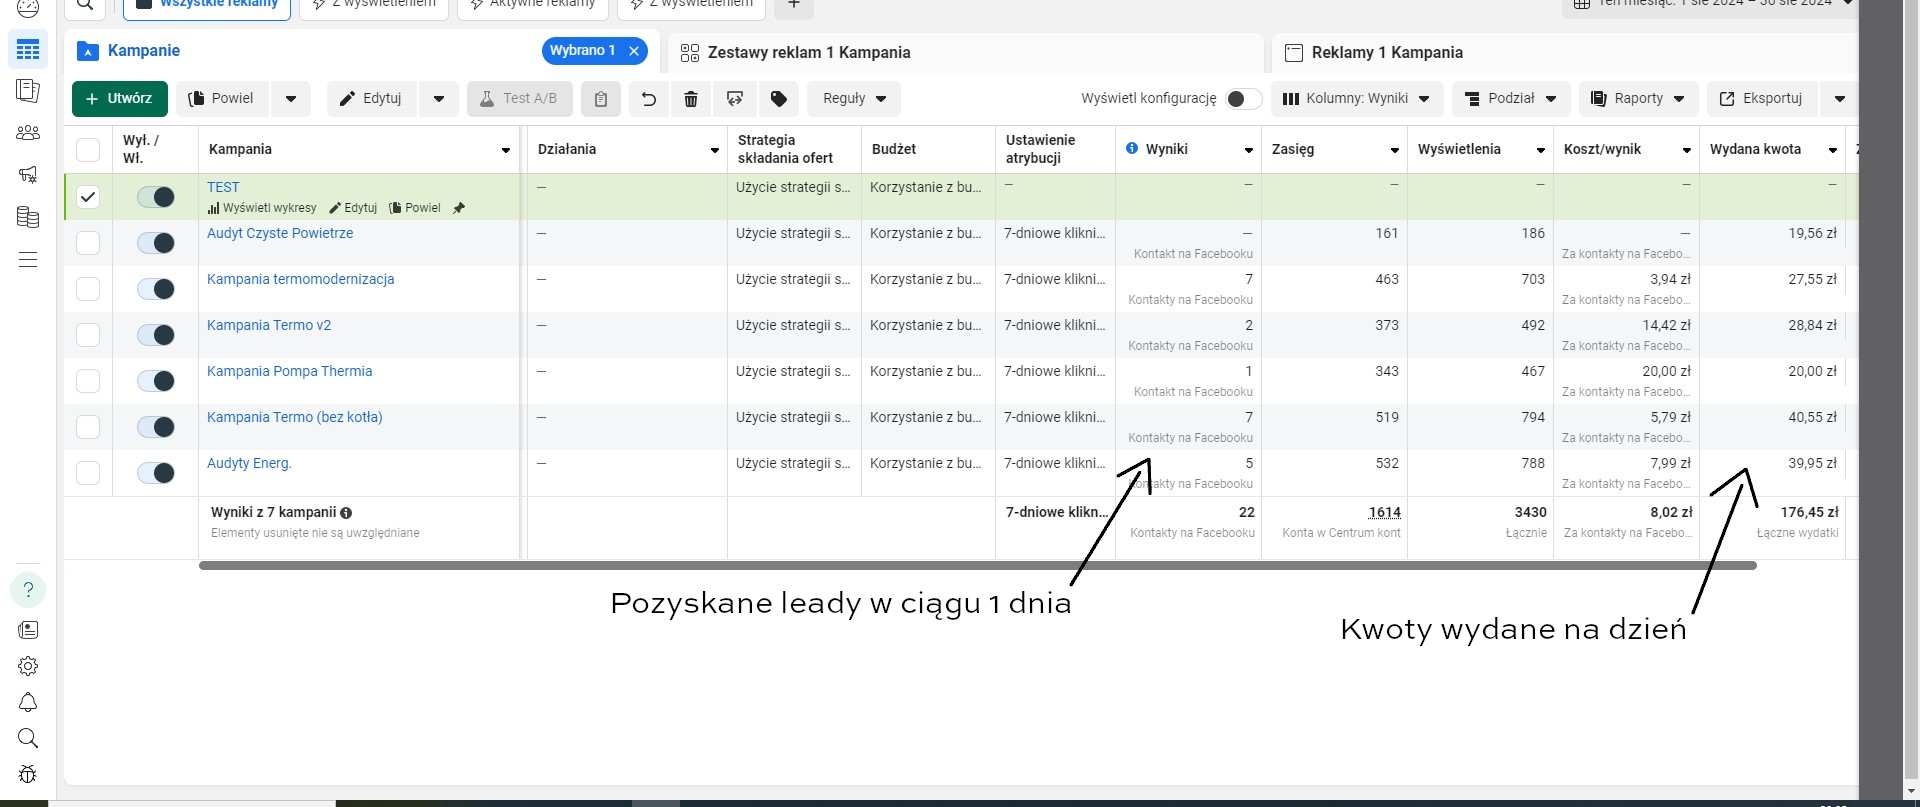The height and width of the screenshot is (807, 1920).
Task: Open the Kampania Termo (bez kotła) link
Action: point(294,417)
